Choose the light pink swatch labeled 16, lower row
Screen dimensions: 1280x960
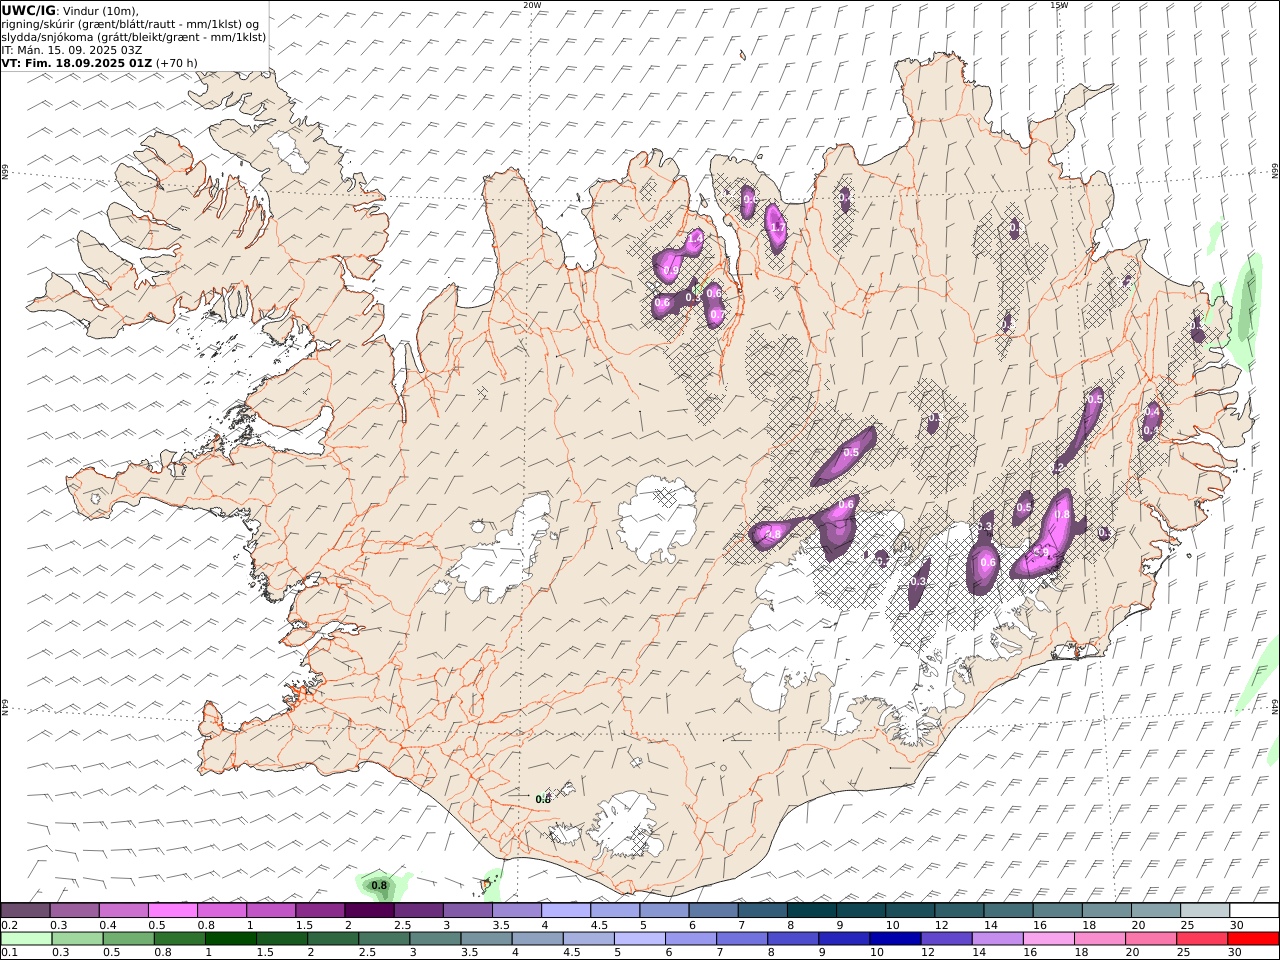1047,939
